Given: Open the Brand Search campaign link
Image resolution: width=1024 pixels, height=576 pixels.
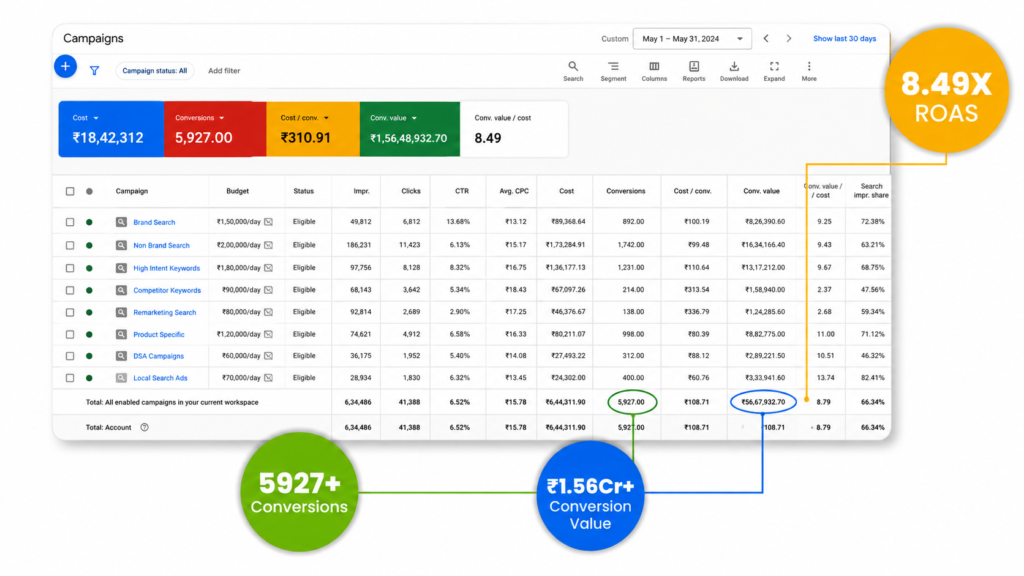Looking at the screenshot, I should [x=154, y=222].
